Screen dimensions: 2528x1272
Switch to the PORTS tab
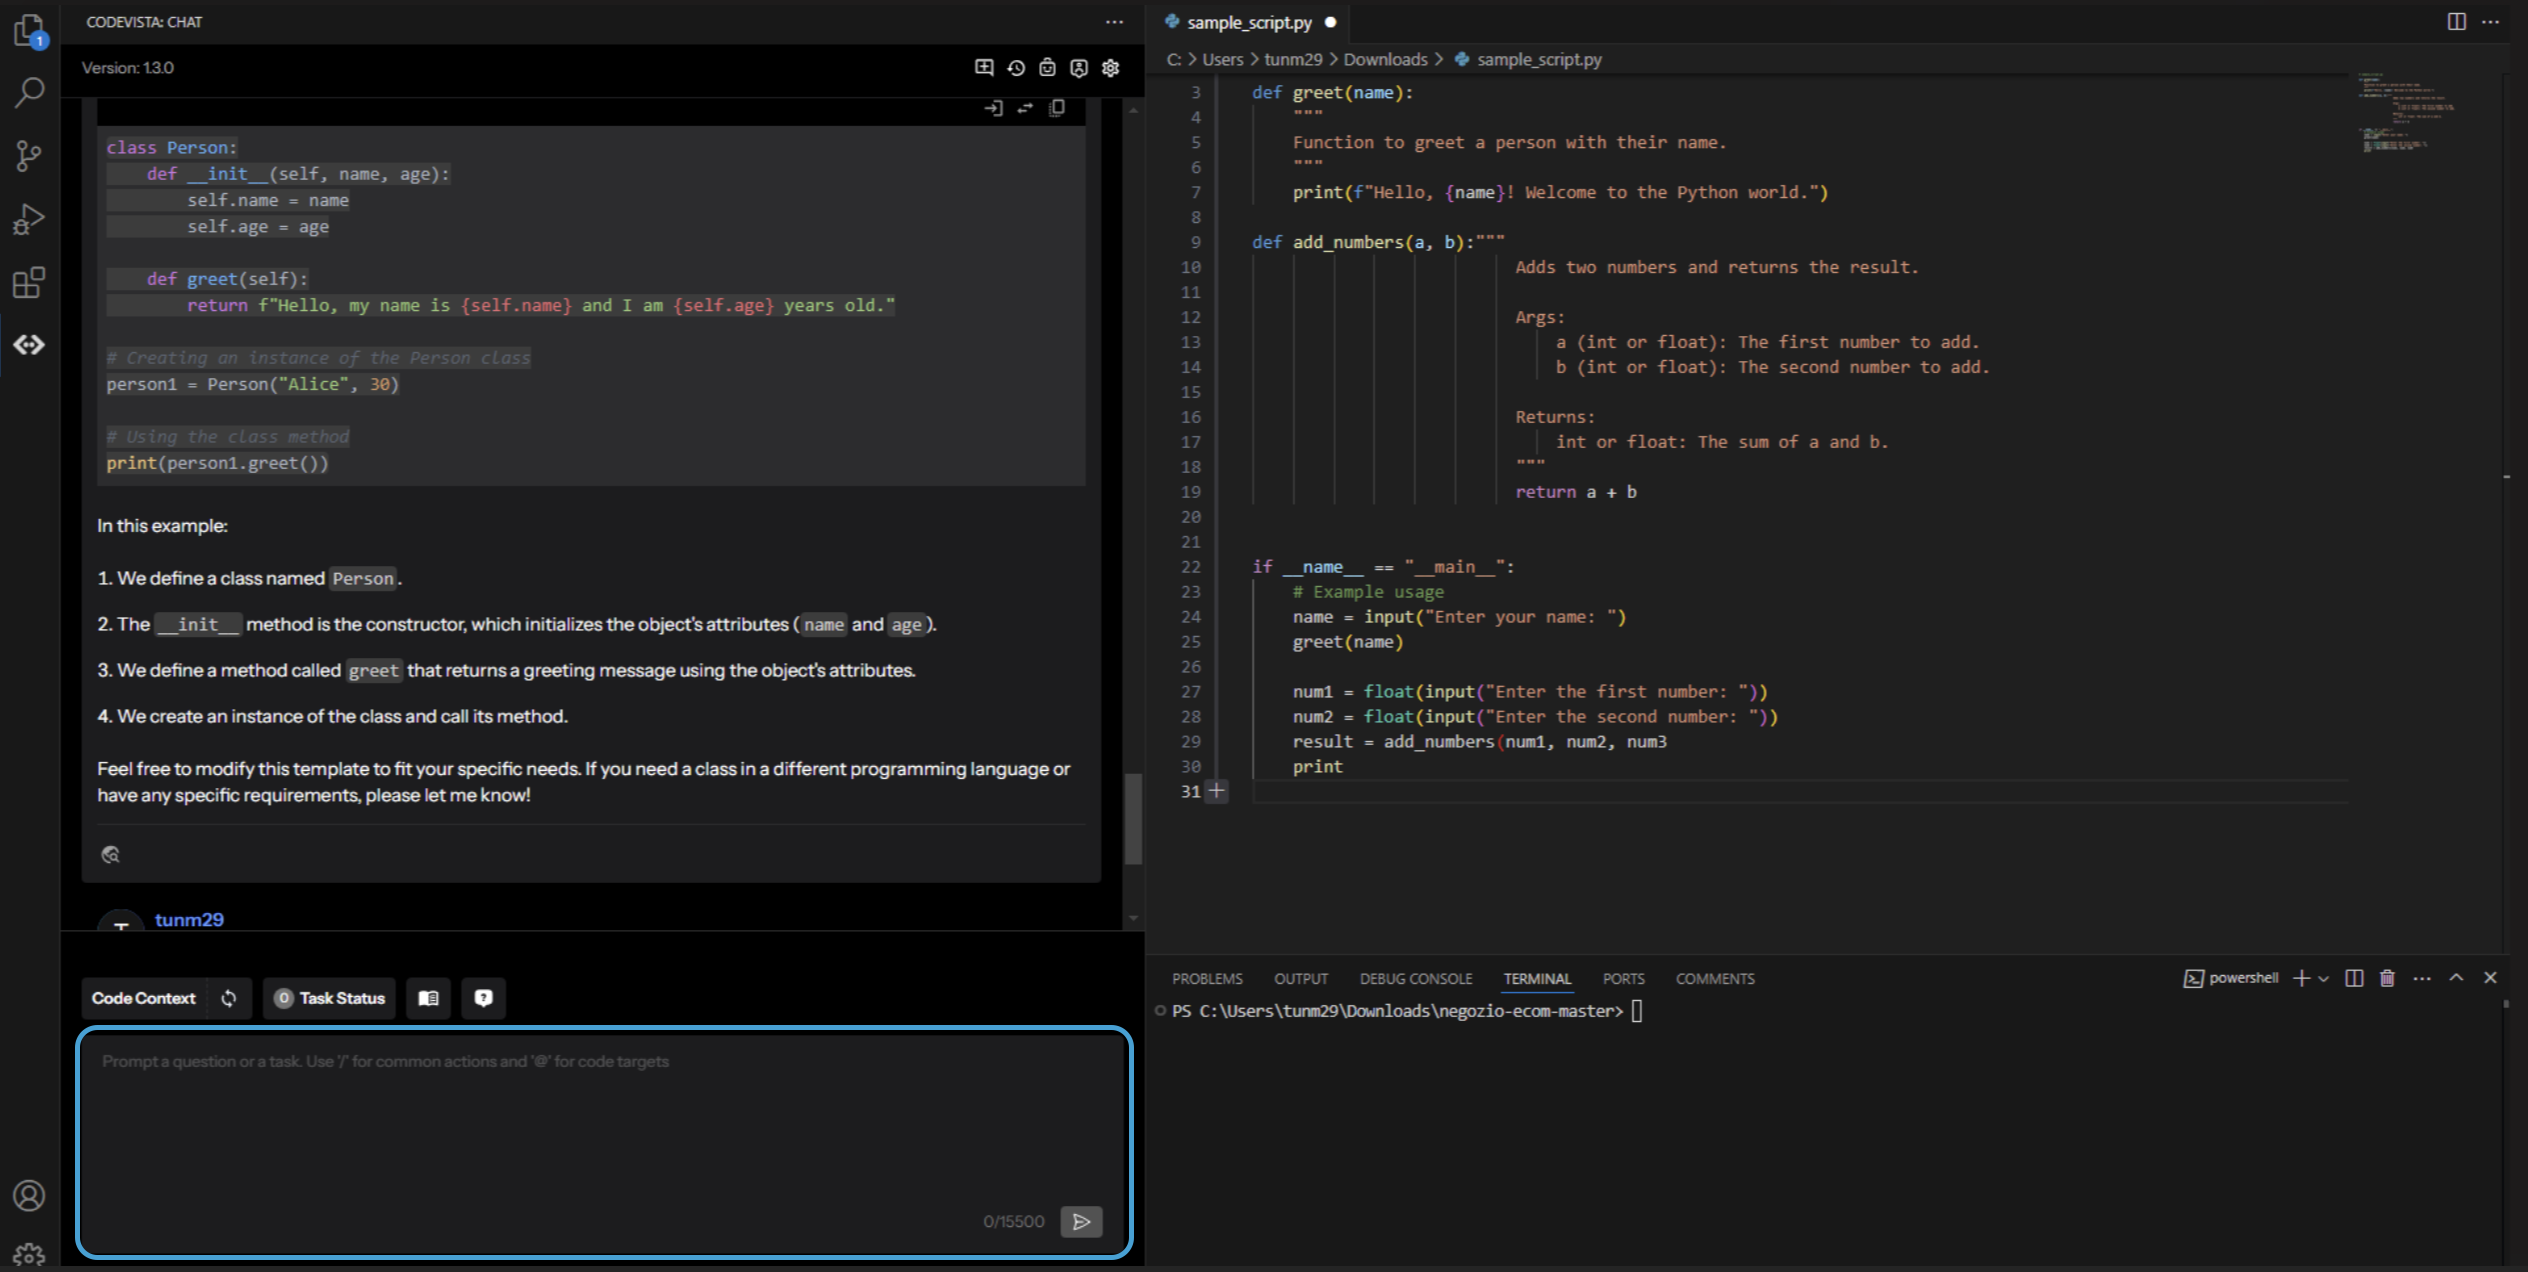coord(1623,979)
